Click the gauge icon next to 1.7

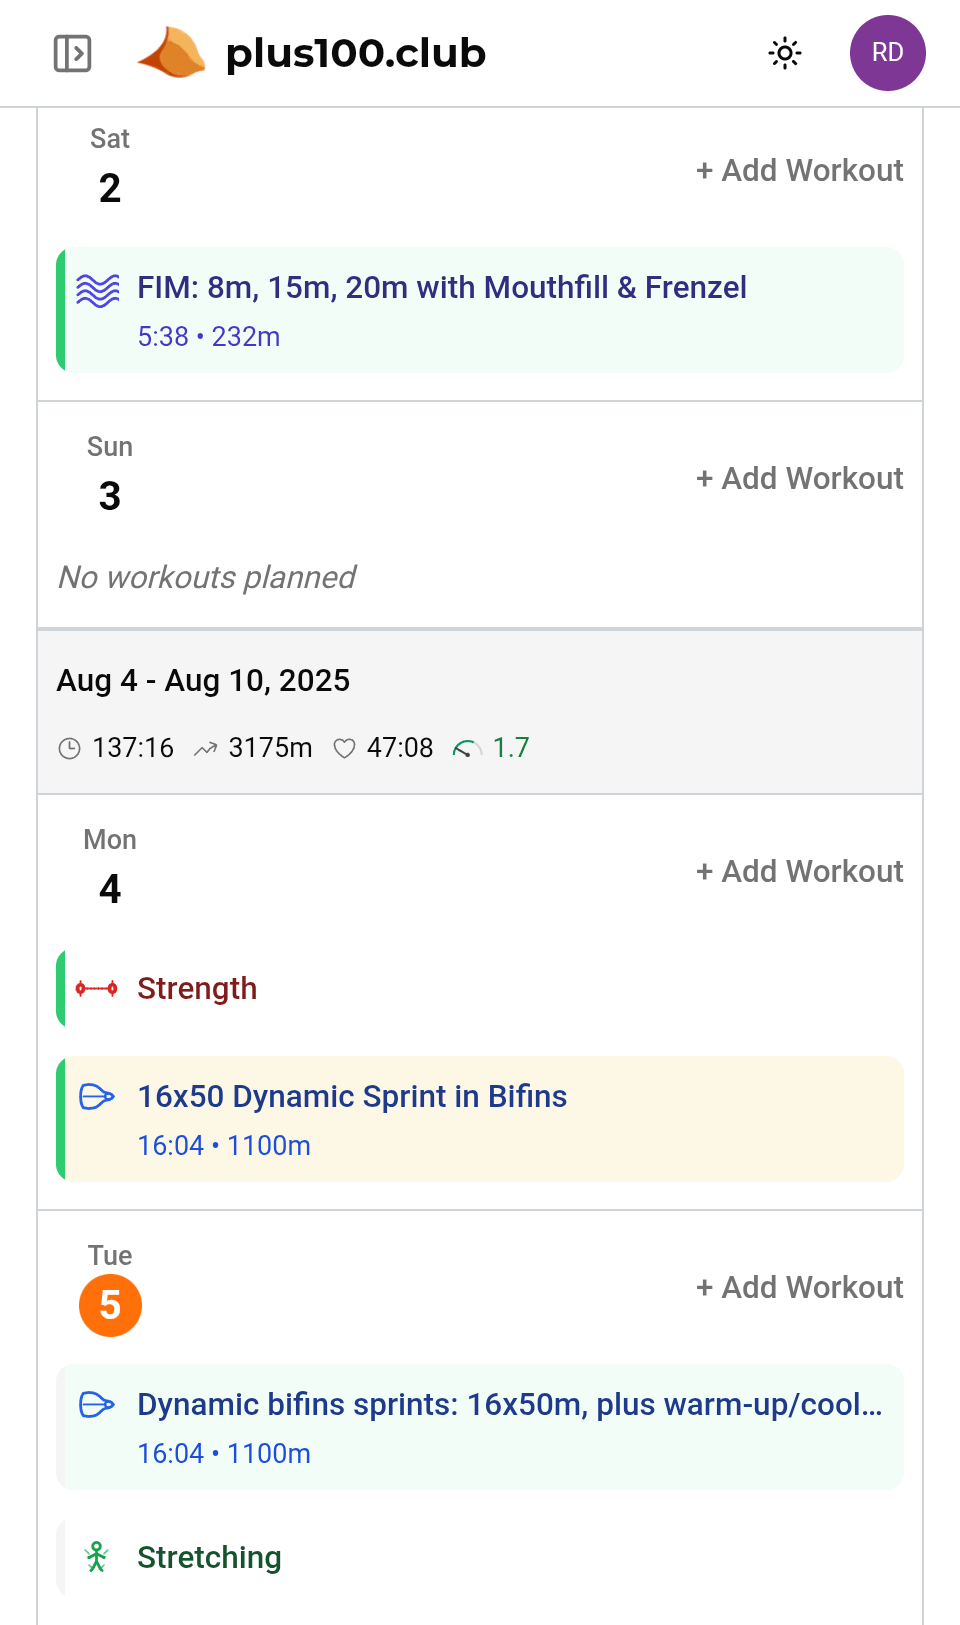pyautogui.click(x=466, y=747)
